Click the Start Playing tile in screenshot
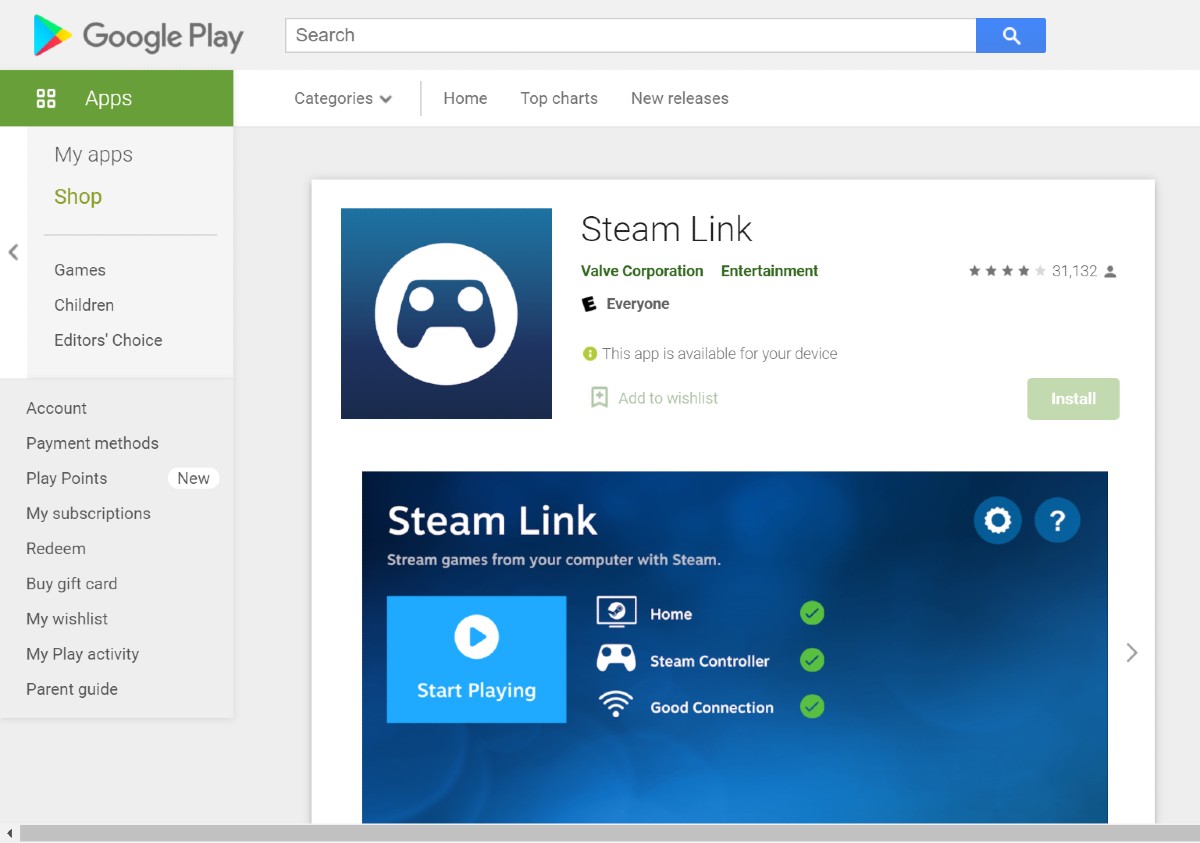Screen dimensions: 1200x843 click(476, 659)
